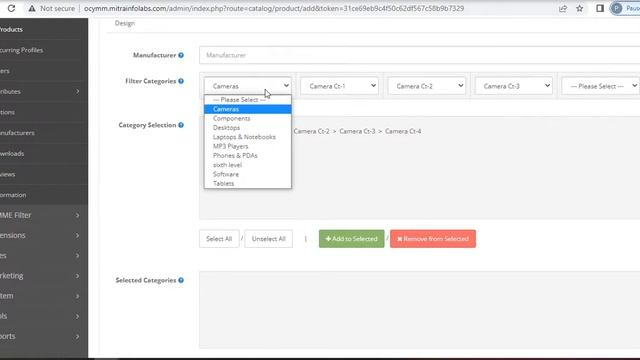
Task: Open Manufacturer help tooltip icon
Action: pyautogui.click(x=181, y=55)
